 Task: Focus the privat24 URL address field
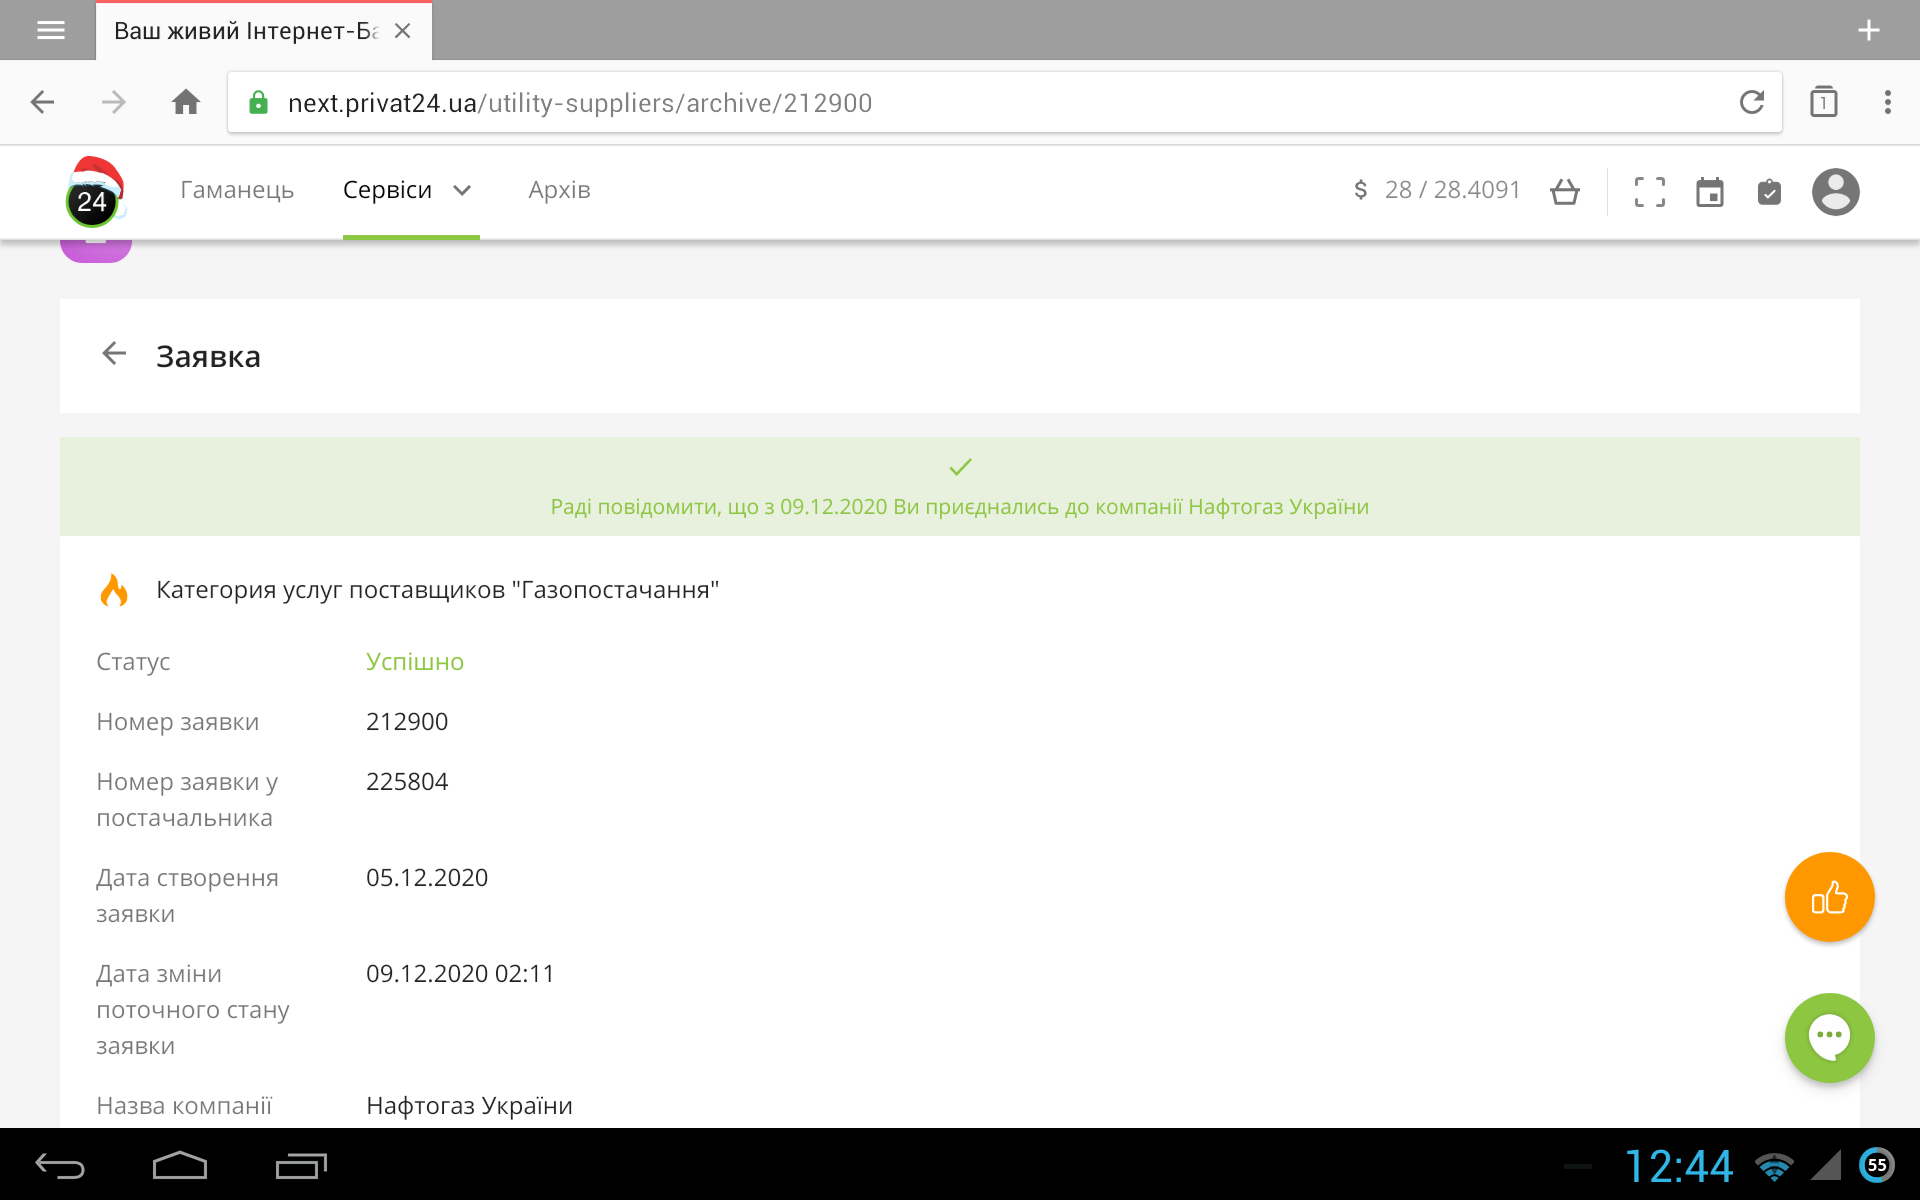coord(1004,102)
